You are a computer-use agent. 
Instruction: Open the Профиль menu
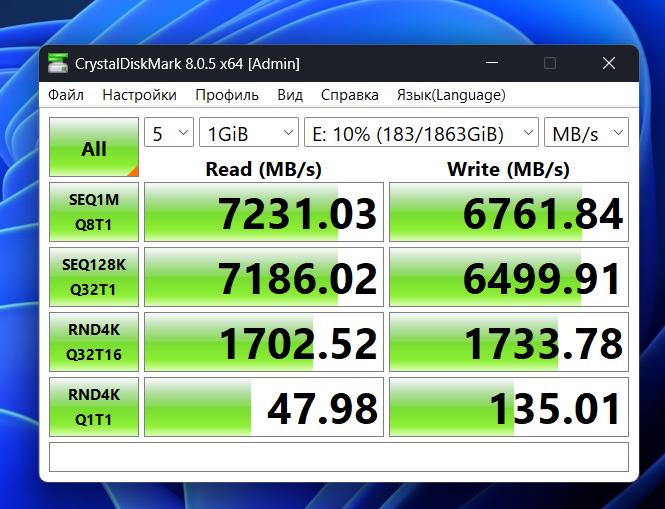(x=227, y=95)
